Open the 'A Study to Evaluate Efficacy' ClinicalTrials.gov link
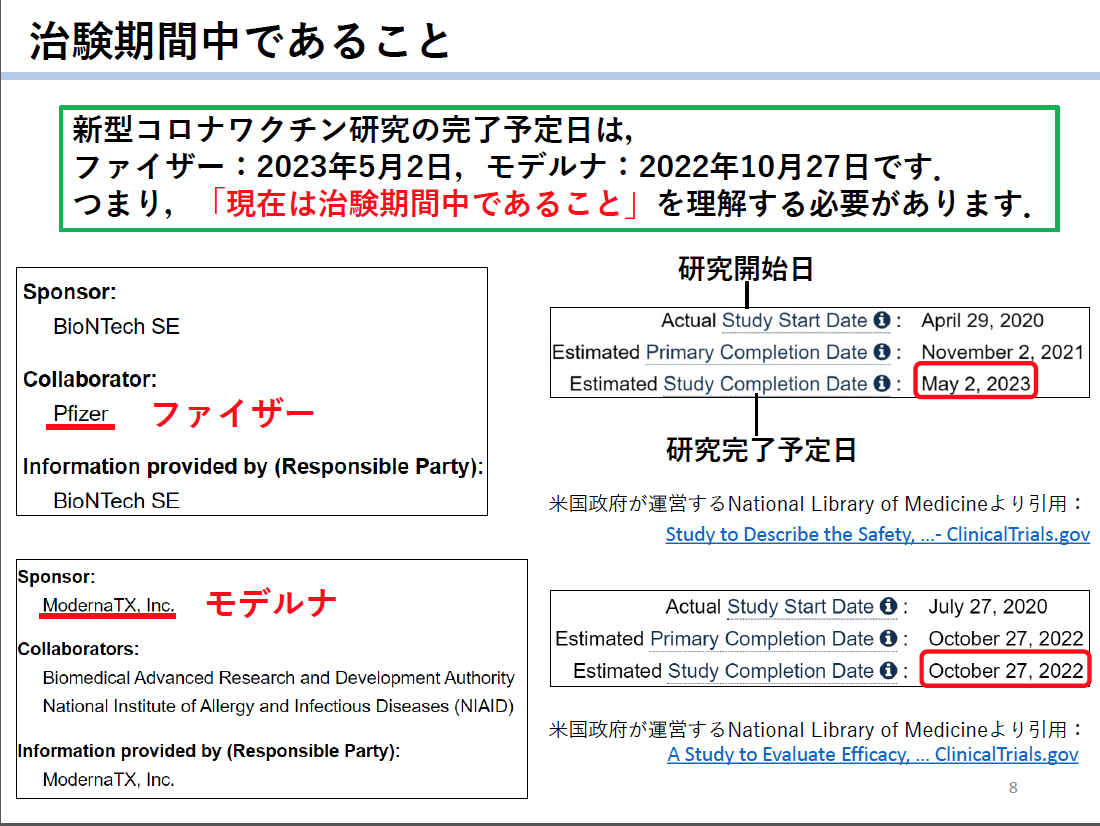Screen dimensions: 1100x826 [873, 754]
